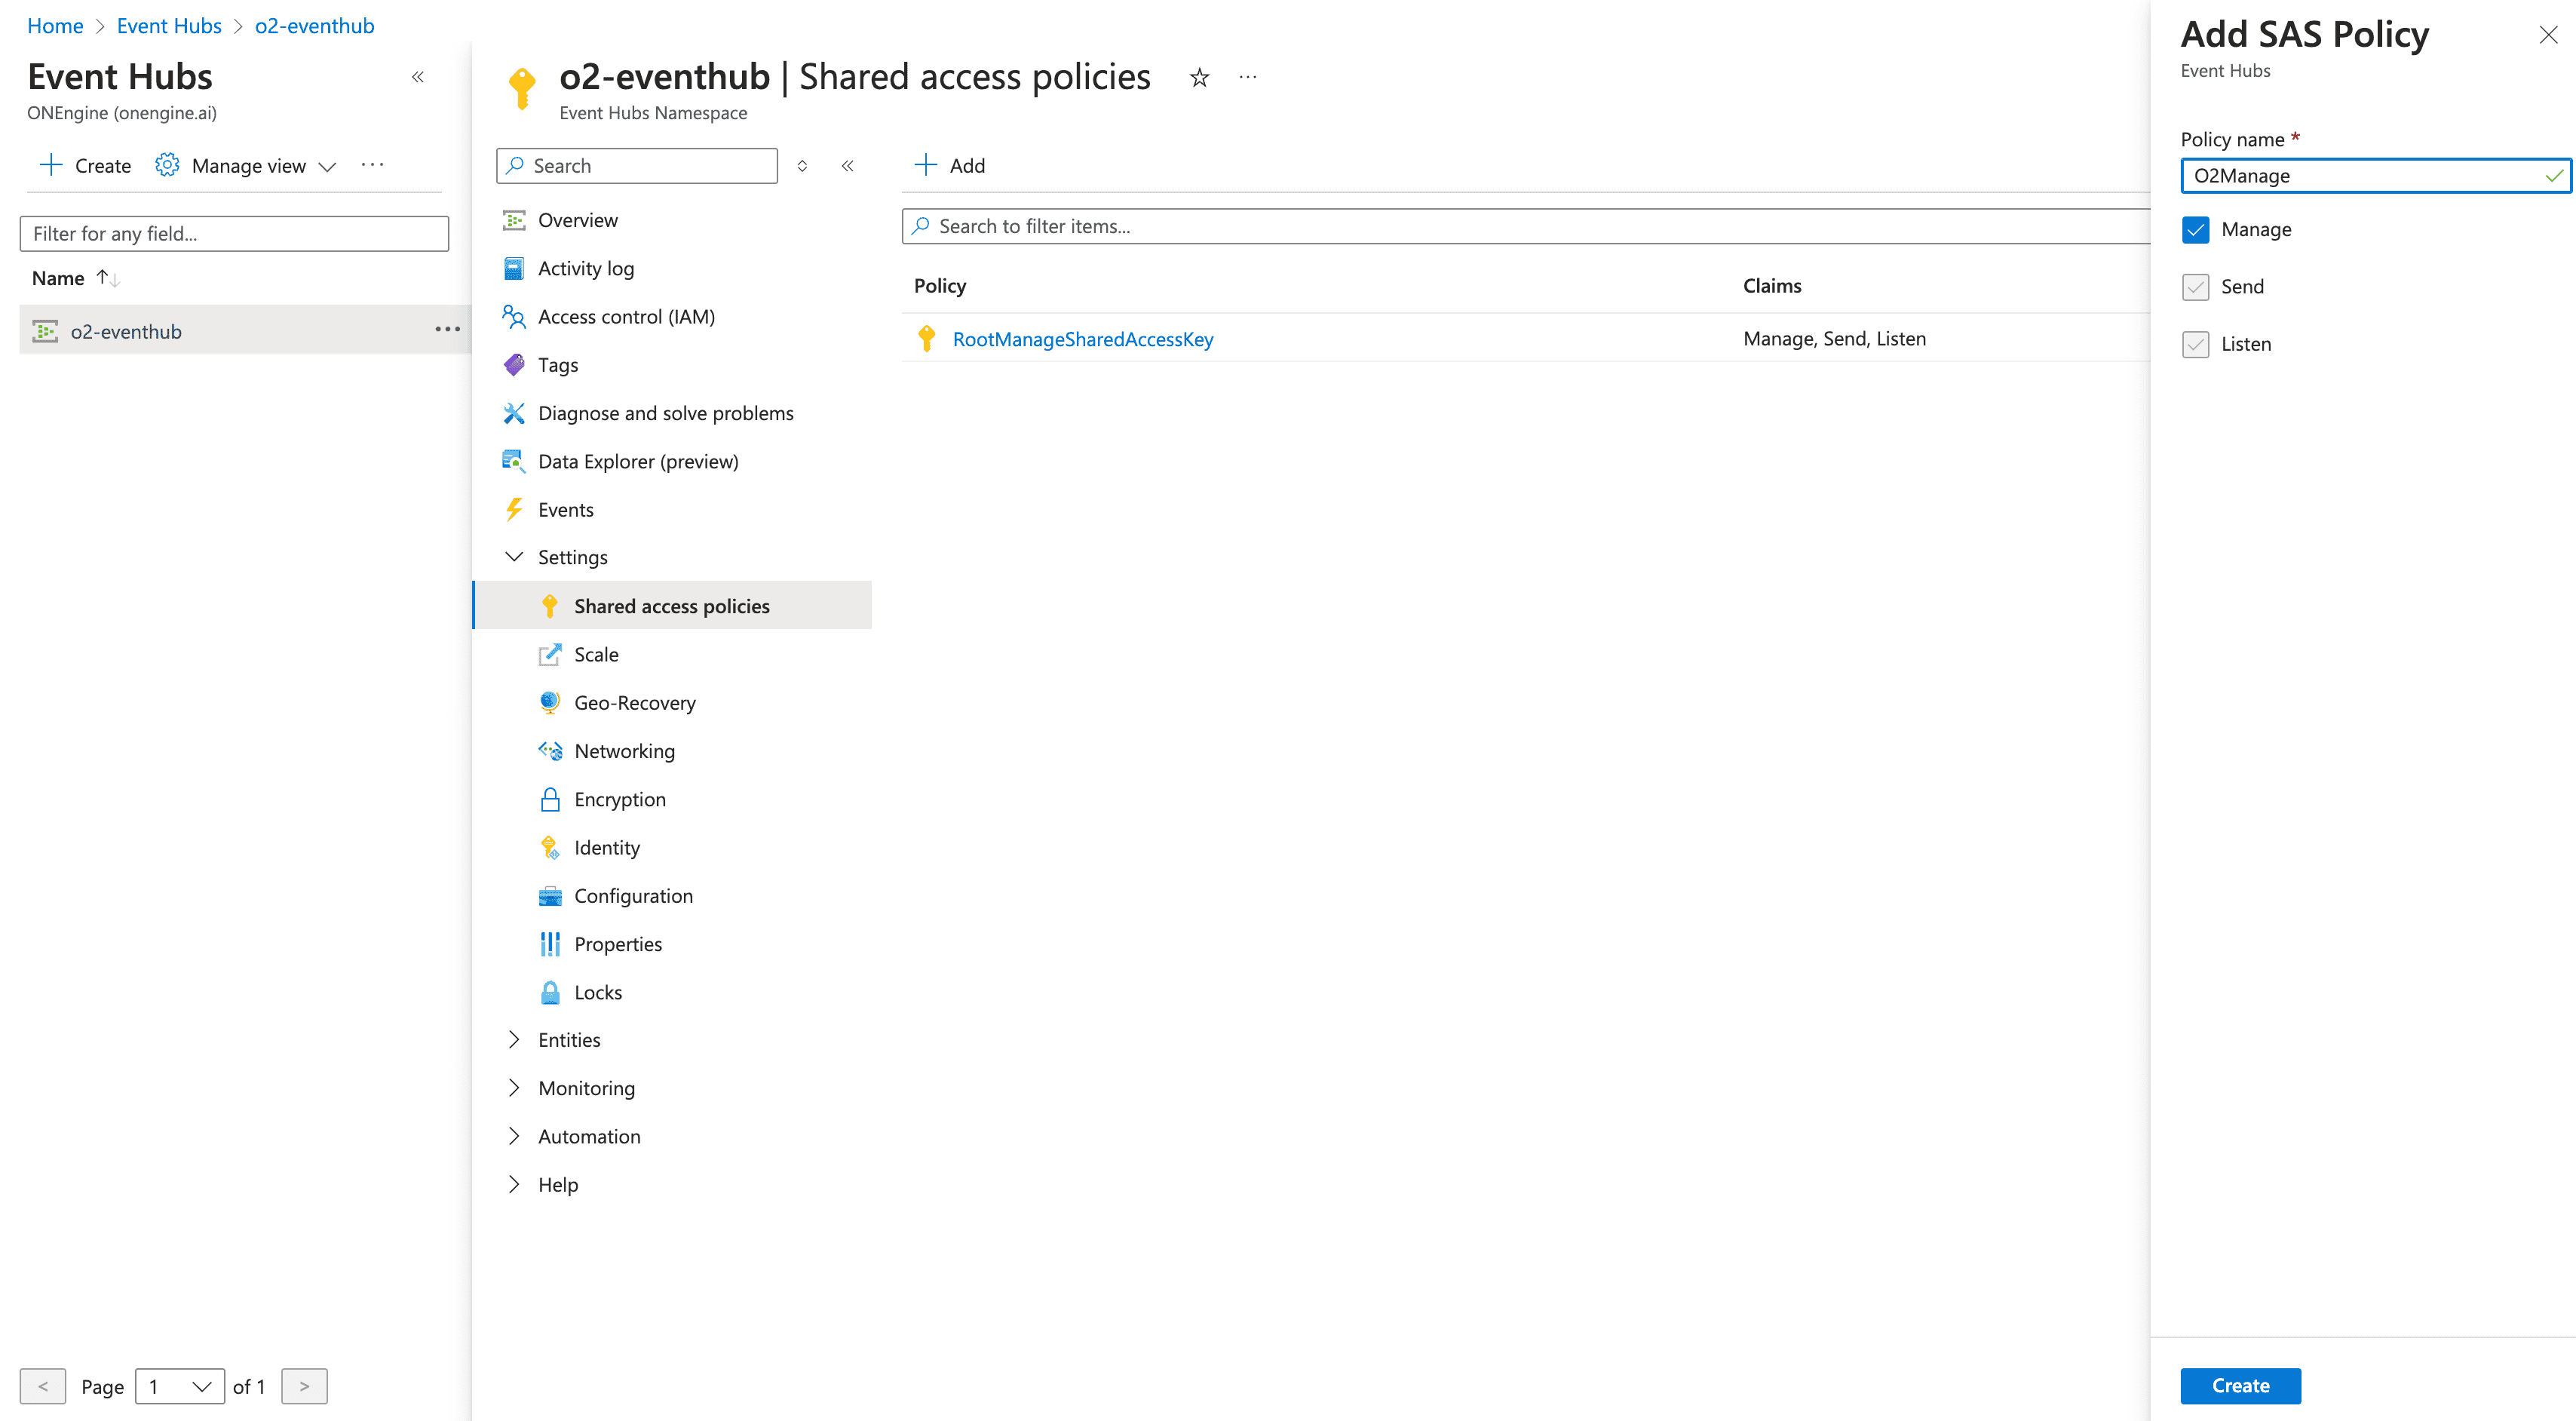Open Diagnose and solve problems
The width and height of the screenshot is (2576, 1421).
point(665,412)
